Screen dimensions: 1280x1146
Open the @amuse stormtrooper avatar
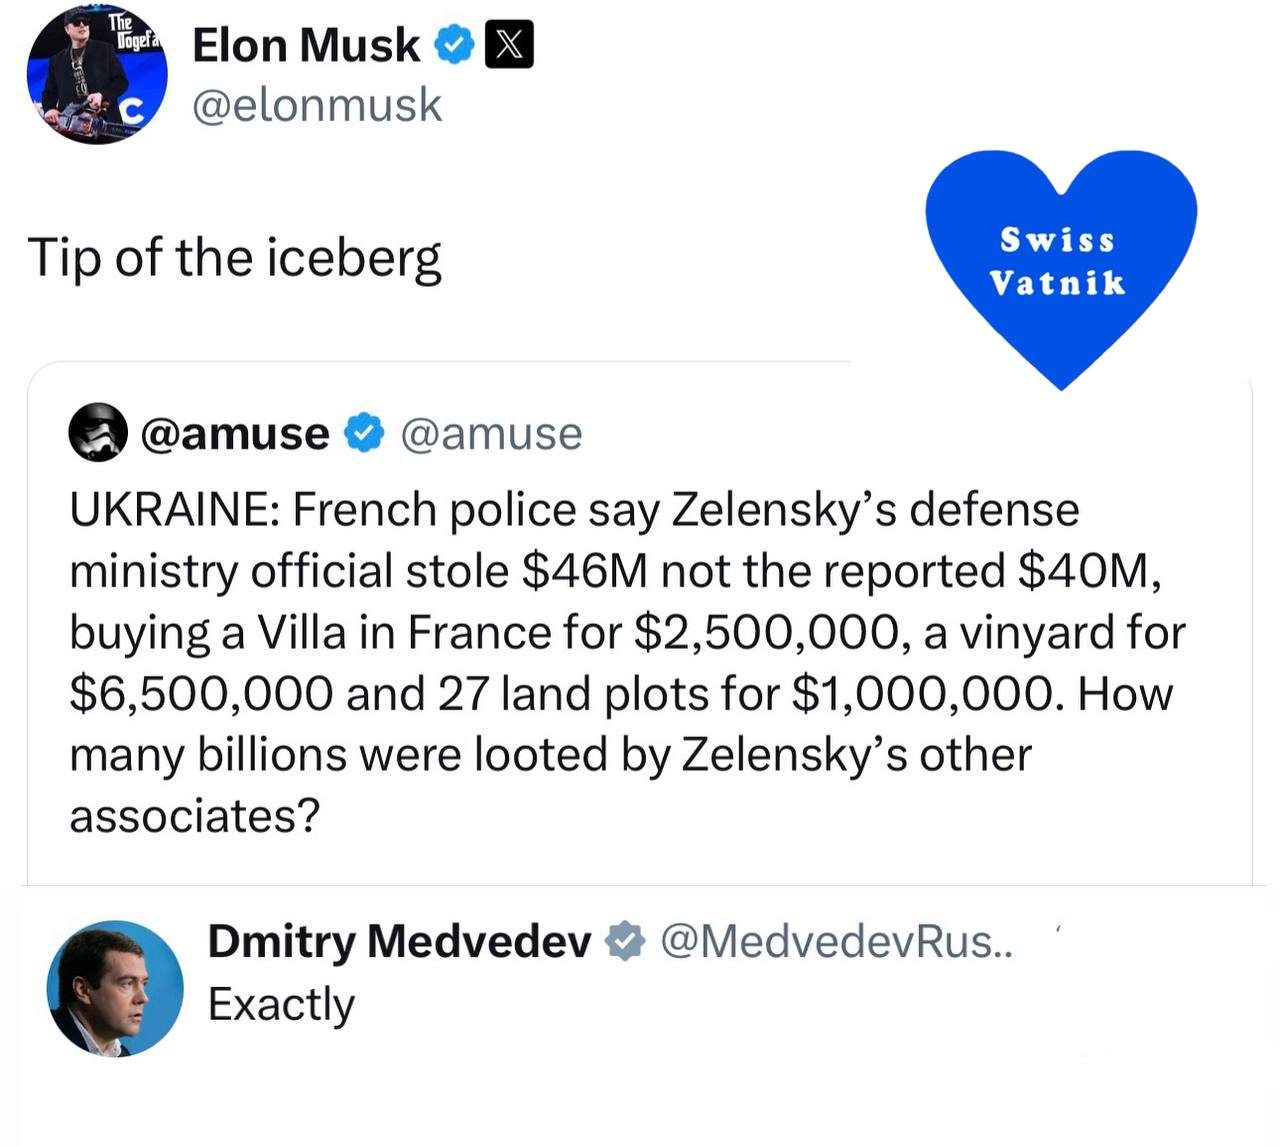(98, 432)
